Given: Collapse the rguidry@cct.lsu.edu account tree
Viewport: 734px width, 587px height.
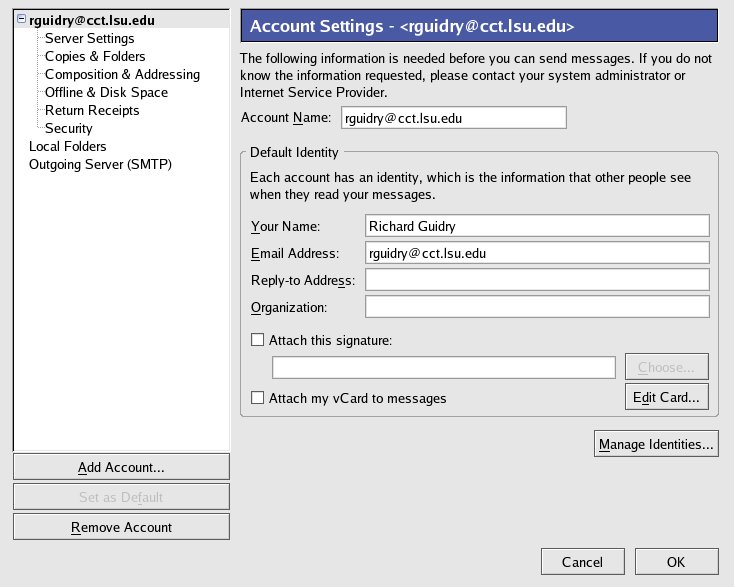Looking at the screenshot, I should (x=21, y=20).
